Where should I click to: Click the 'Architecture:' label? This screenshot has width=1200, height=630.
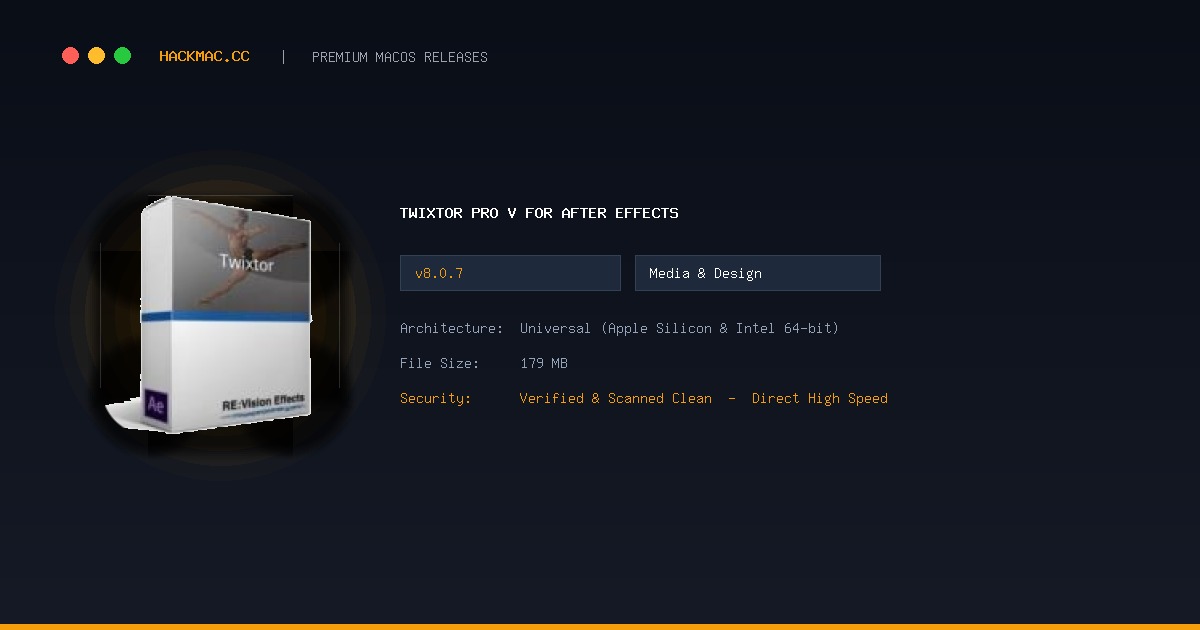click(x=451, y=328)
